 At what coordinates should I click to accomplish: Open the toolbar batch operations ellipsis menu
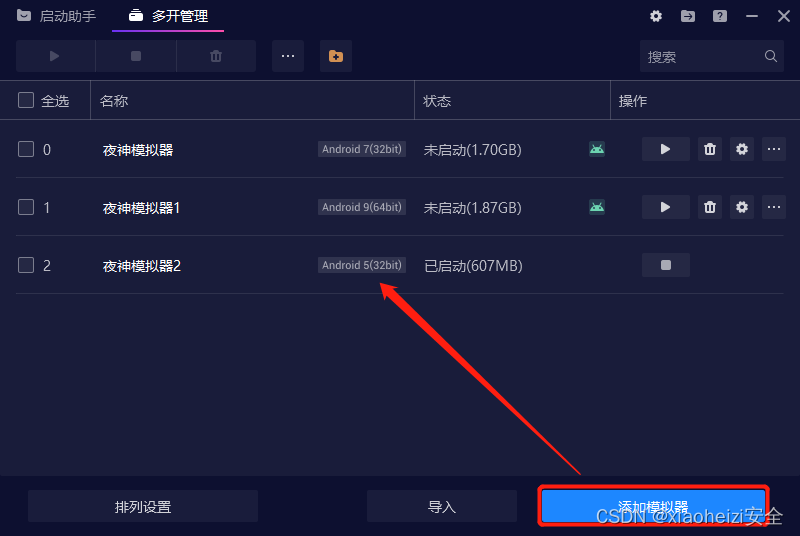288,56
